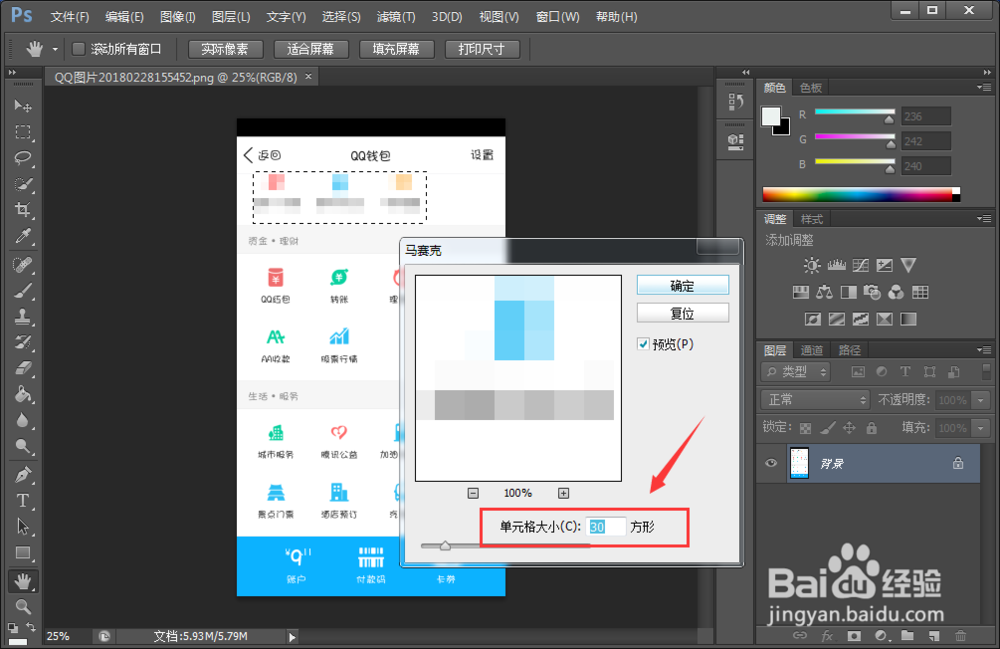Select the Brush tool
The image size is (1000, 649).
23,291
